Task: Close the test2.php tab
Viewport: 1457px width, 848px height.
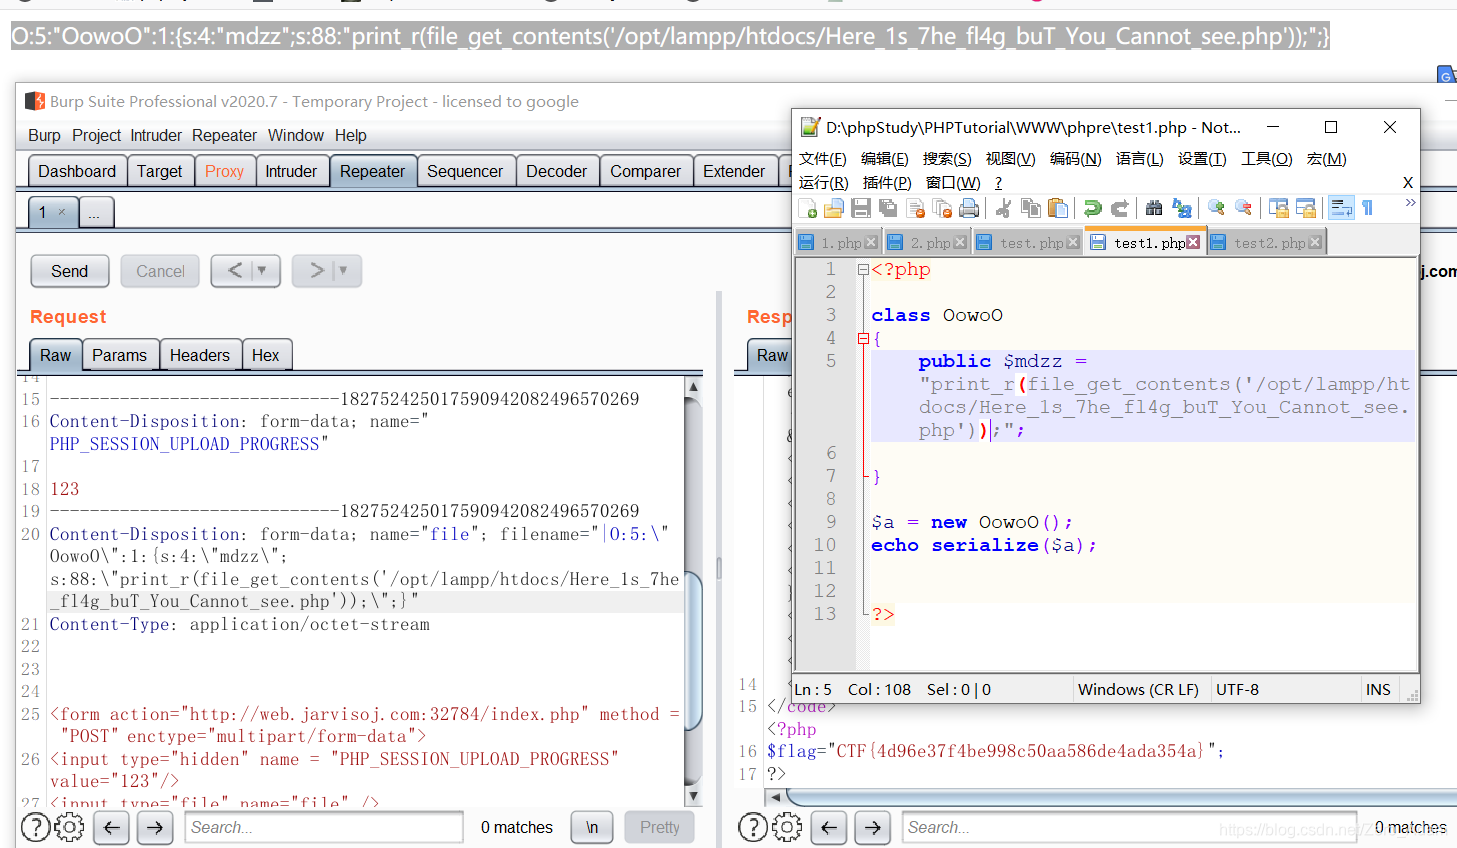Action: (1315, 243)
